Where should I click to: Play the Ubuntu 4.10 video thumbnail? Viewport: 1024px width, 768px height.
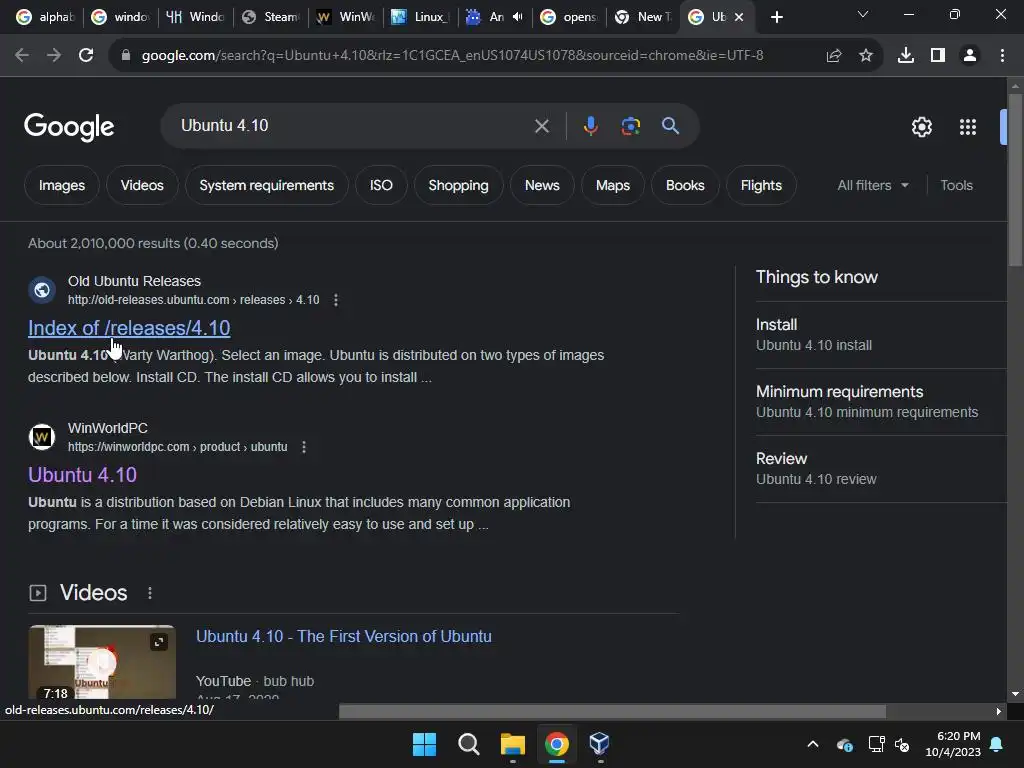(102, 662)
